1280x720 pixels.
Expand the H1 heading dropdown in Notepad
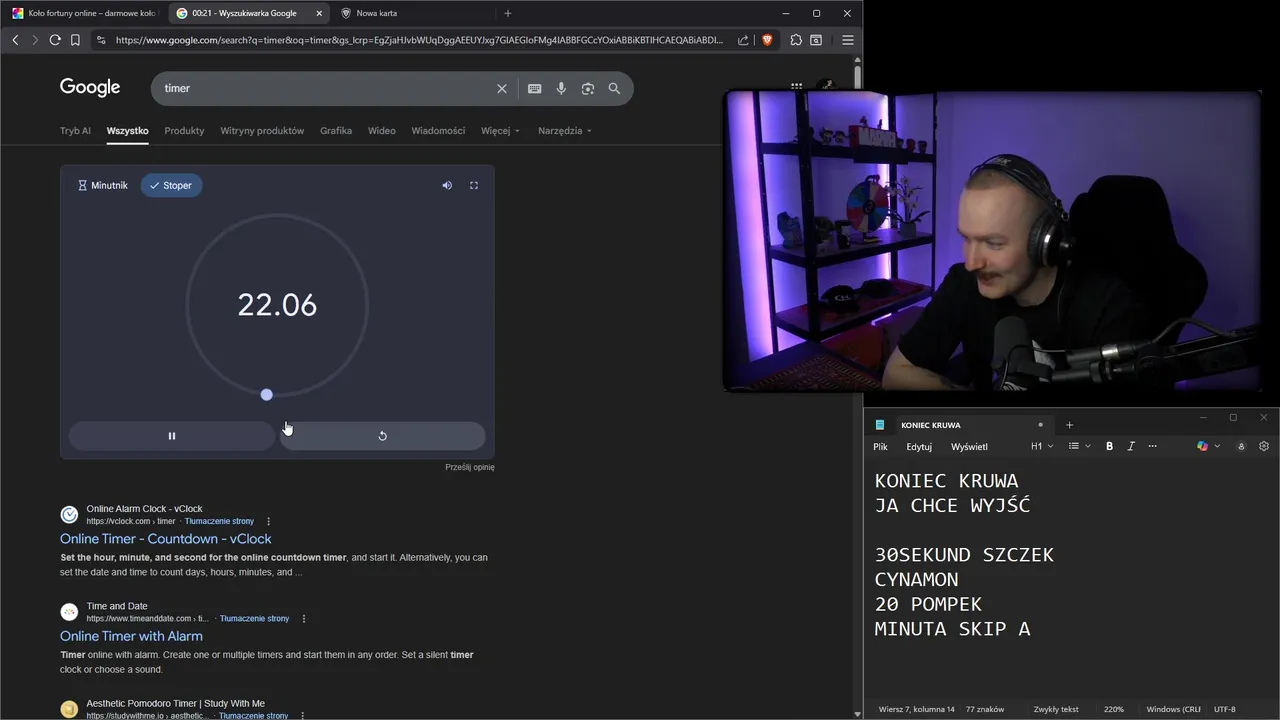click(1042, 446)
